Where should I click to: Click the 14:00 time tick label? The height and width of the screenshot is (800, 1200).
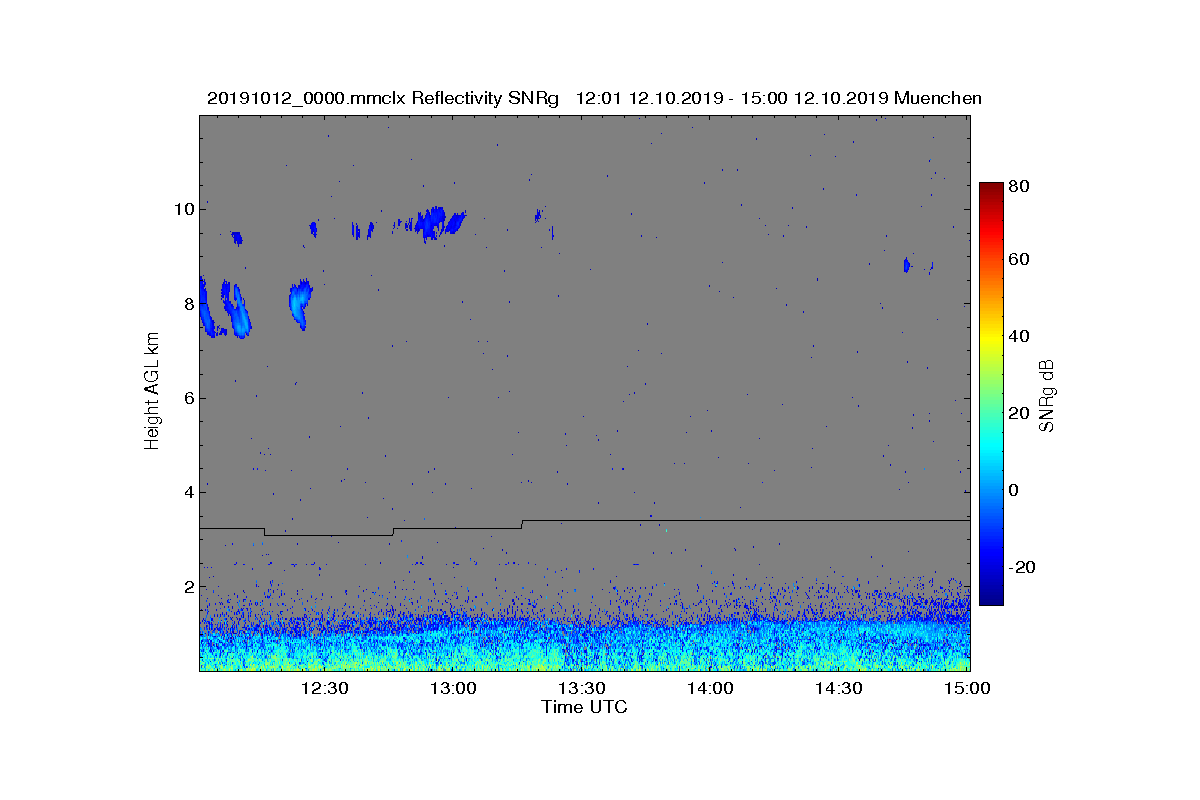pyautogui.click(x=710, y=688)
